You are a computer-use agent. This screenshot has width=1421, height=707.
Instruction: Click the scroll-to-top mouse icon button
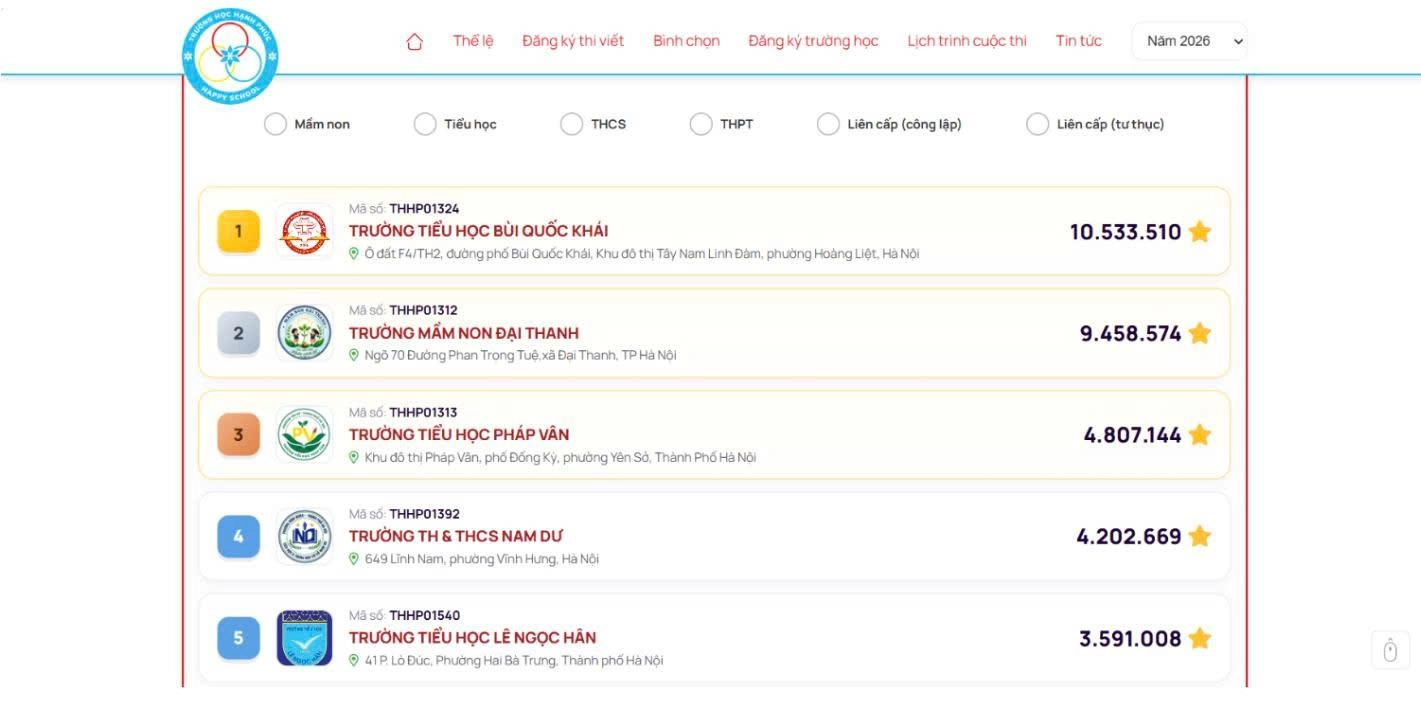[1390, 650]
